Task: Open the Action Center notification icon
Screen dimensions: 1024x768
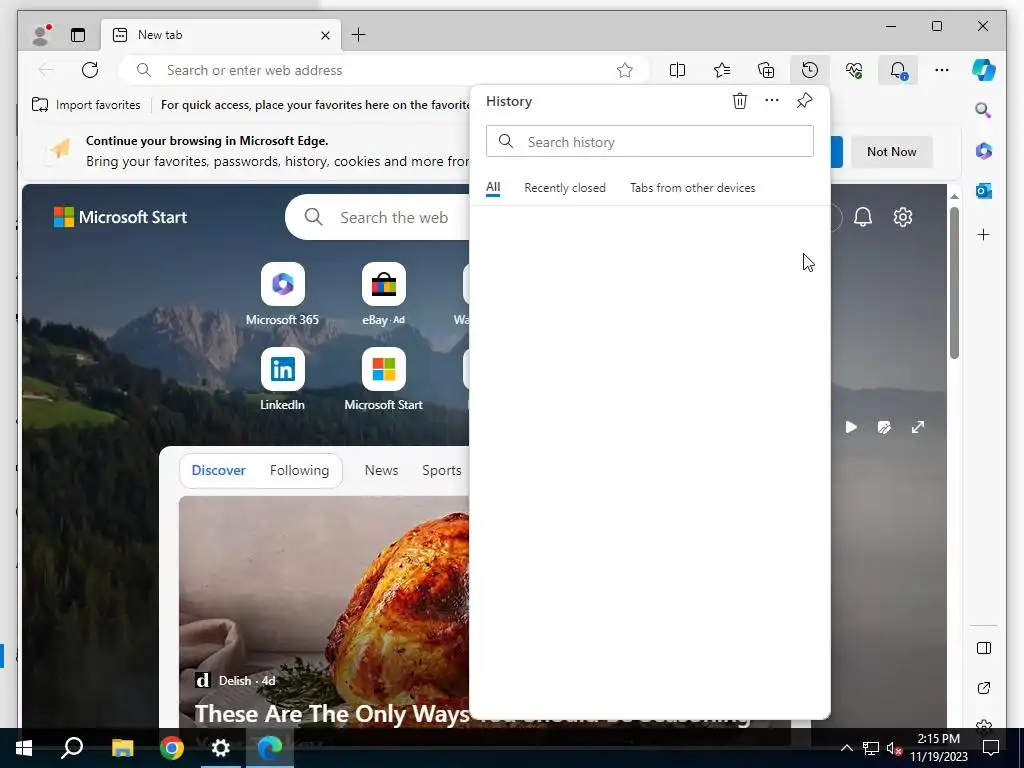Action: [991, 748]
